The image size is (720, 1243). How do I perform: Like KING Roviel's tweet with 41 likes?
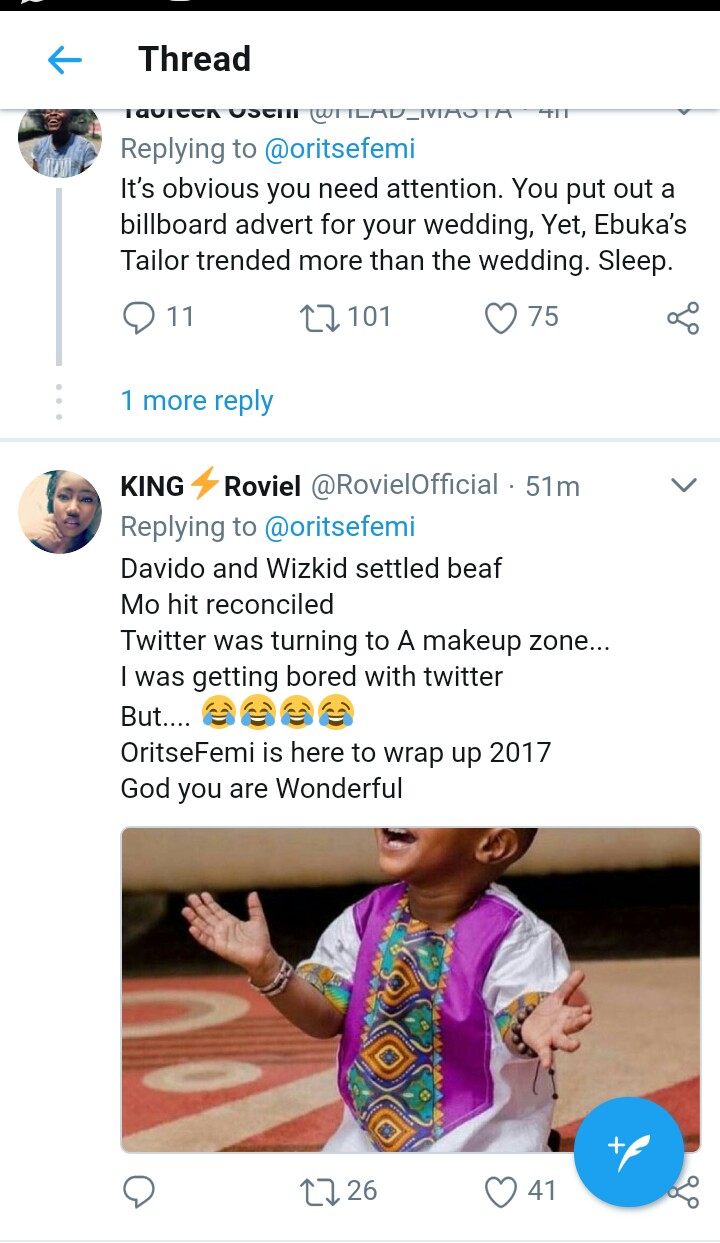click(500, 1191)
